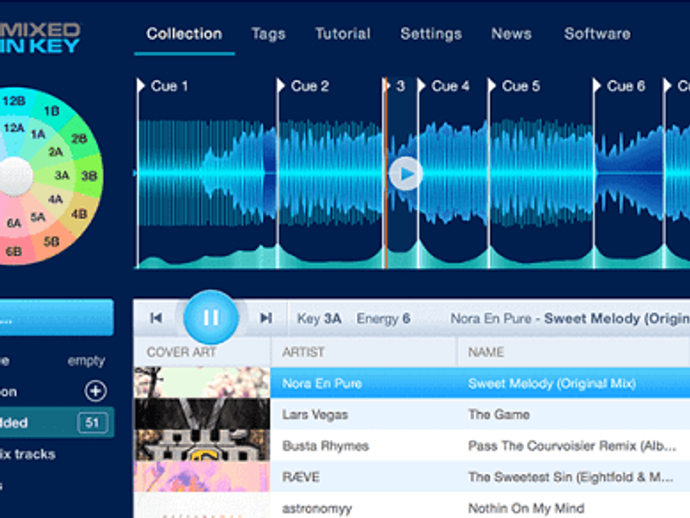Select 5B on the Camelot wheel
Screen dimensions: 690x518
coord(51,242)
